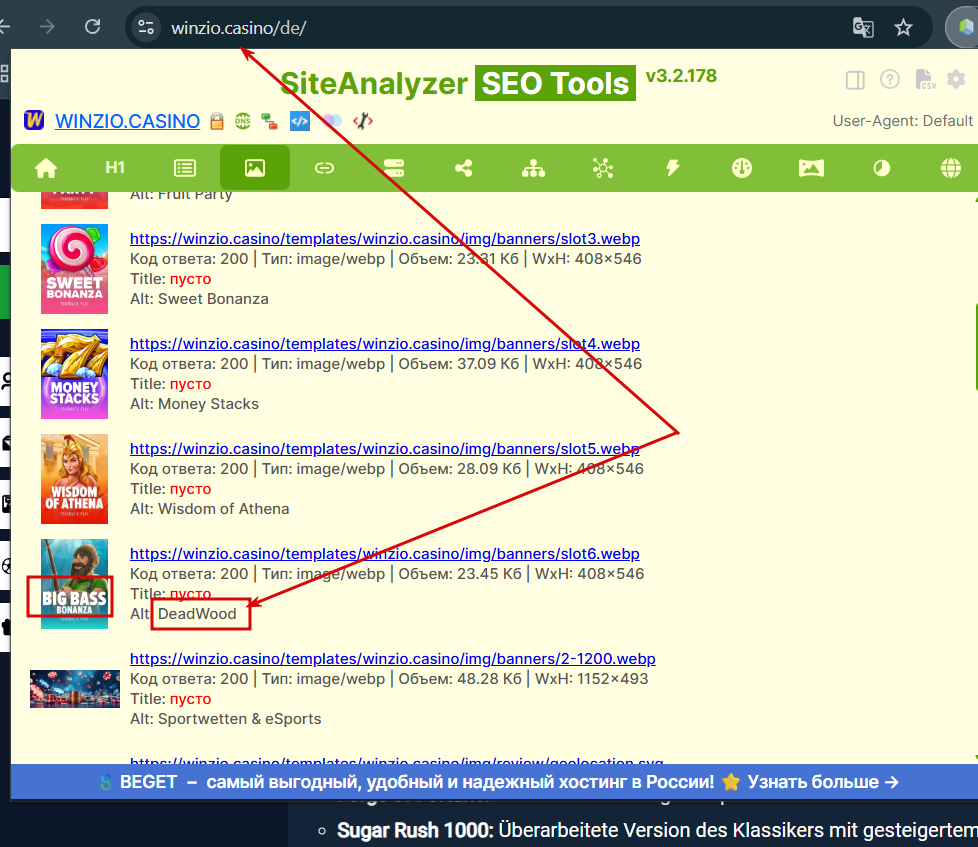Open the dashboard gauge tab
Viewport: 978px width, 847px height.
[x=742, y=168]
